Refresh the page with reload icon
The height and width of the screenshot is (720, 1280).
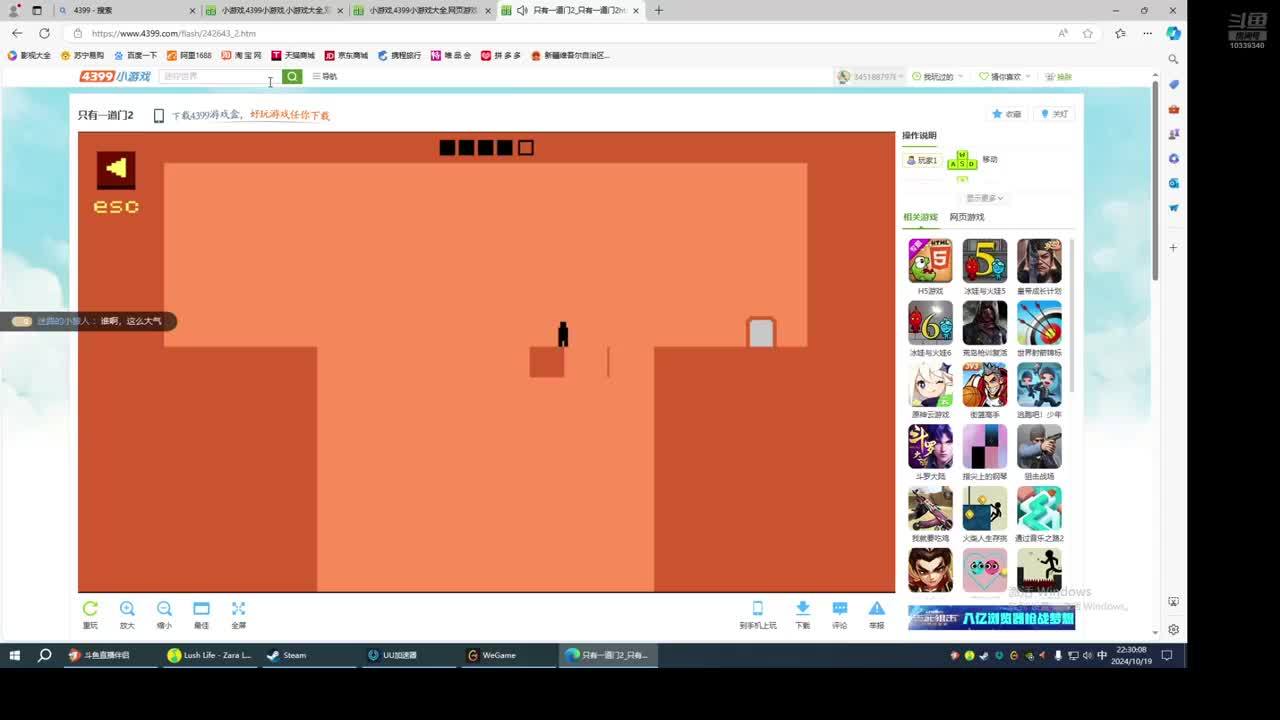44,33
